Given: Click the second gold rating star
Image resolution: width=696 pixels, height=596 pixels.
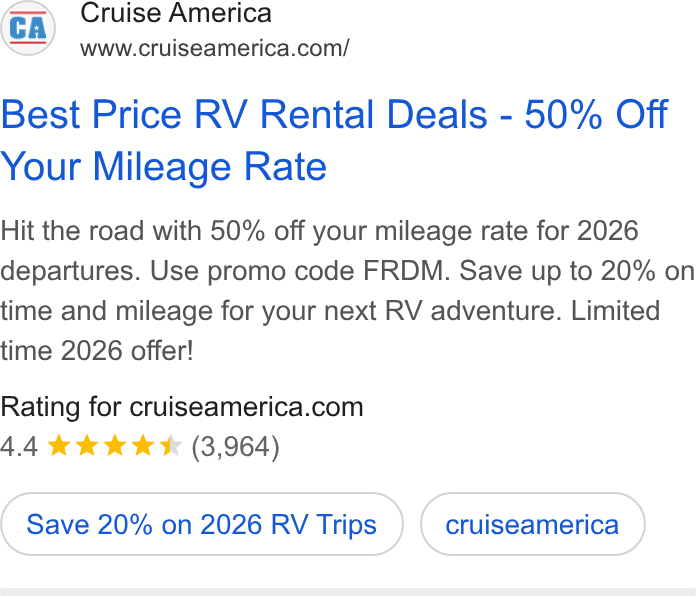Looking at the screenshot, I should click(87, 445).
